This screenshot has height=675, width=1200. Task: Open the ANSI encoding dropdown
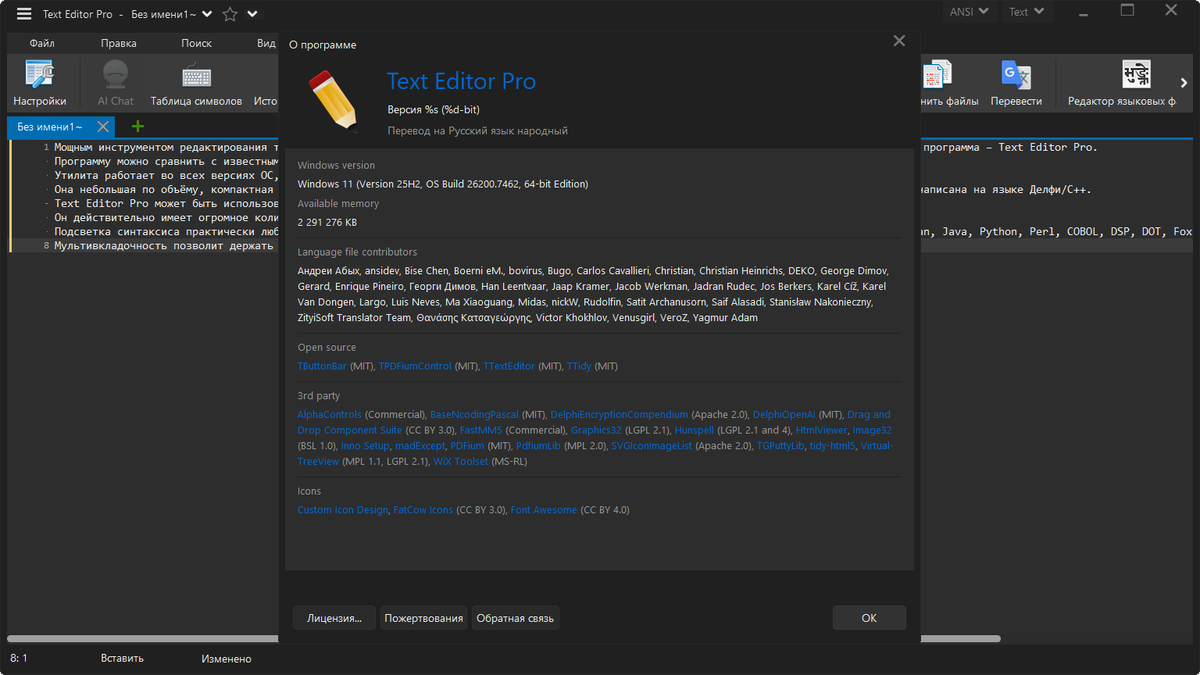click(969, 12)
